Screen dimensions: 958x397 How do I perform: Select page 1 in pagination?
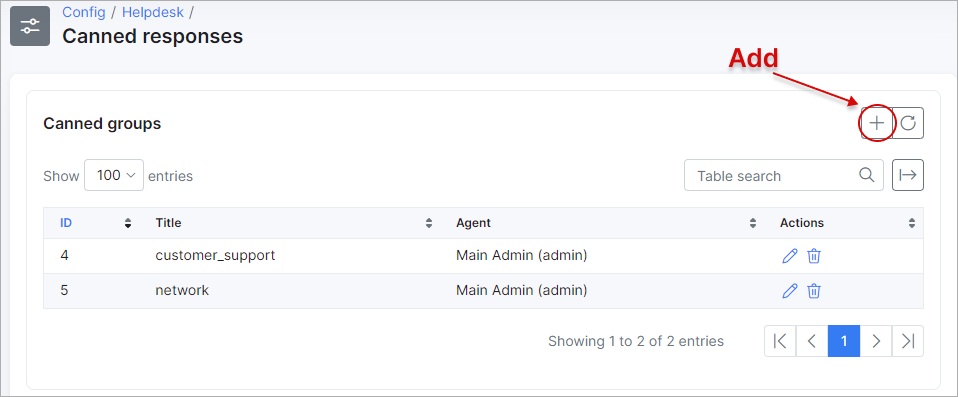[844, 341]
